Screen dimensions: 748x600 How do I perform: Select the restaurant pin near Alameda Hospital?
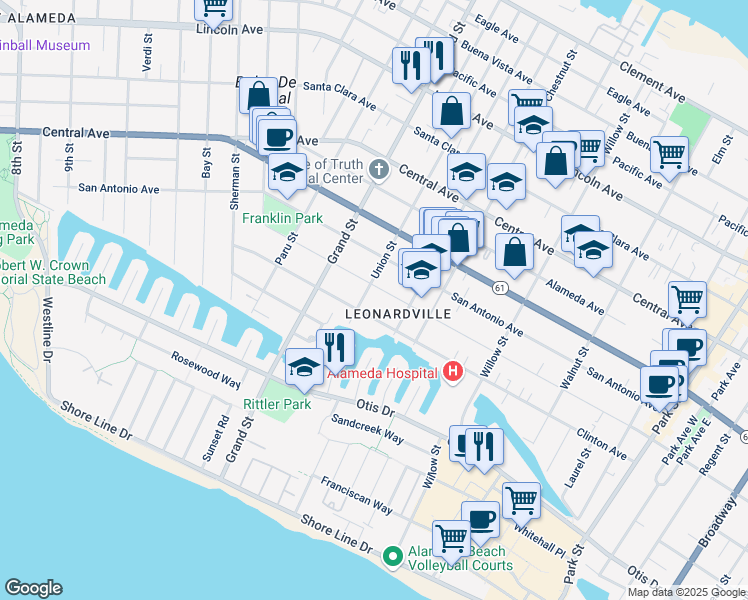click(x=335, y=349)
